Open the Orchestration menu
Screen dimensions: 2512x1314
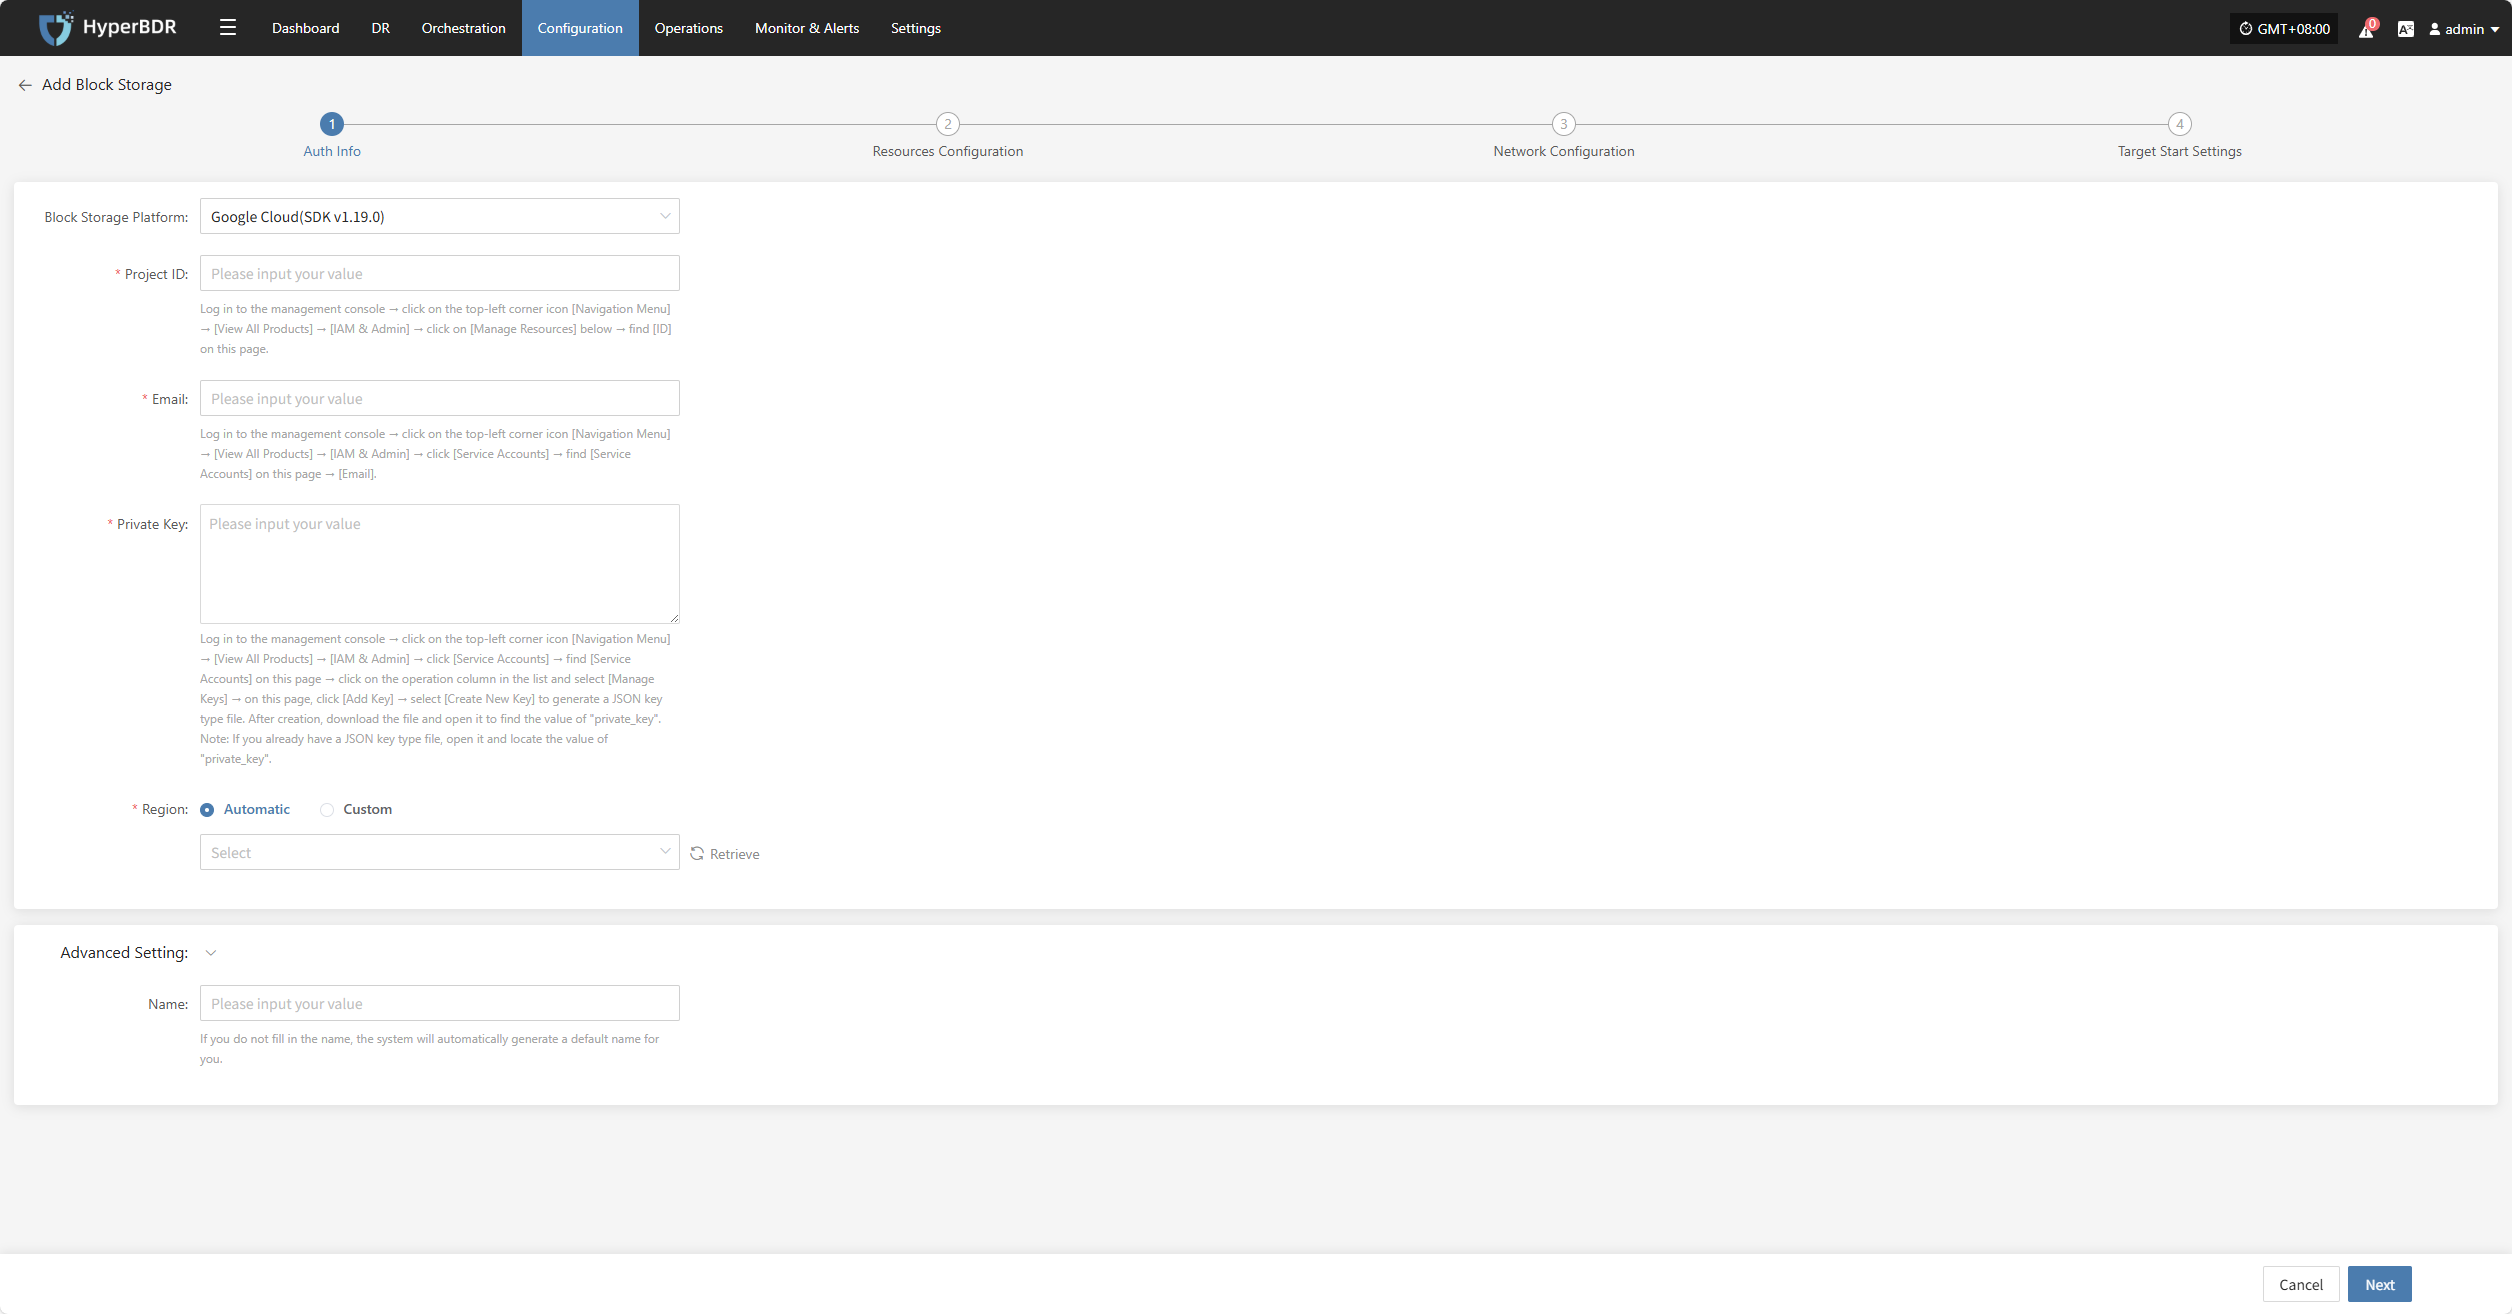[x=464, y=28]
